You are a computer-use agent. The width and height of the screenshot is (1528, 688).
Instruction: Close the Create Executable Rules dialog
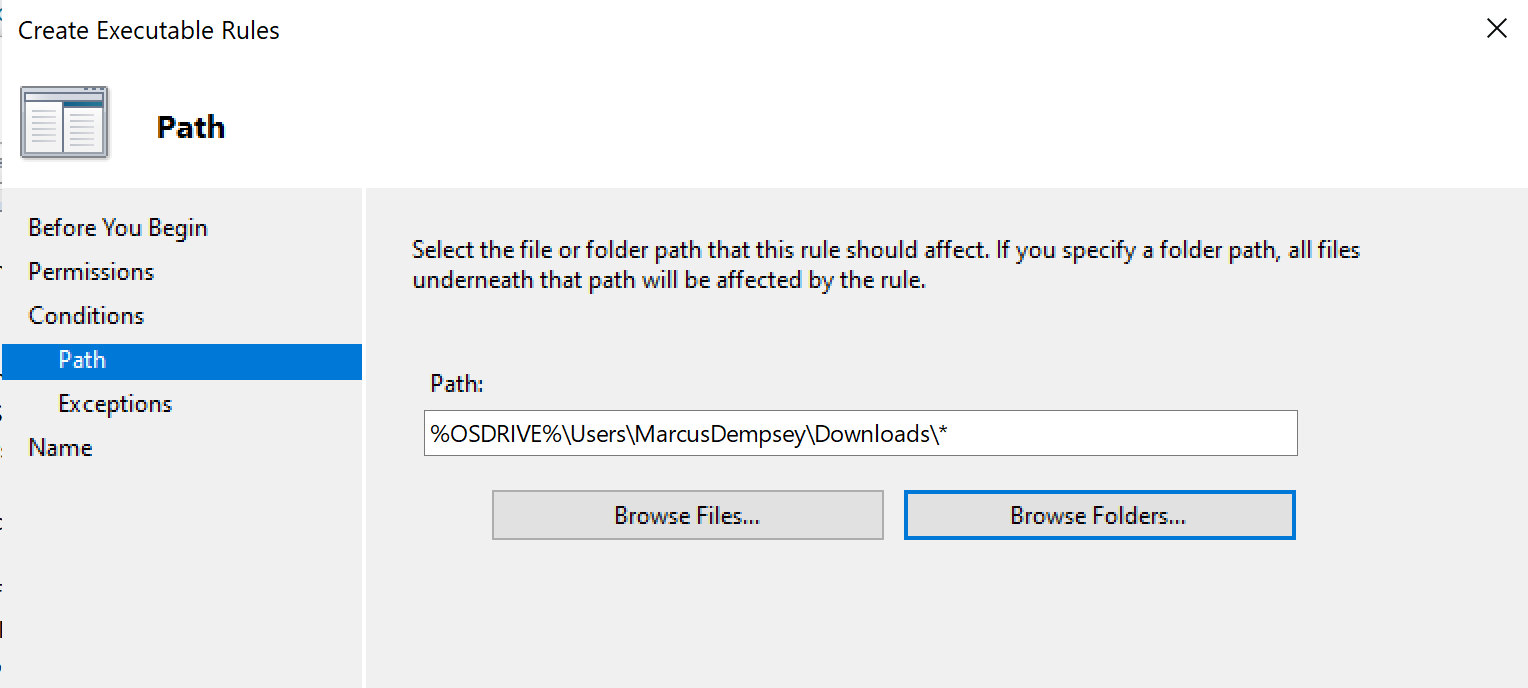click(x=1496, y=29)
